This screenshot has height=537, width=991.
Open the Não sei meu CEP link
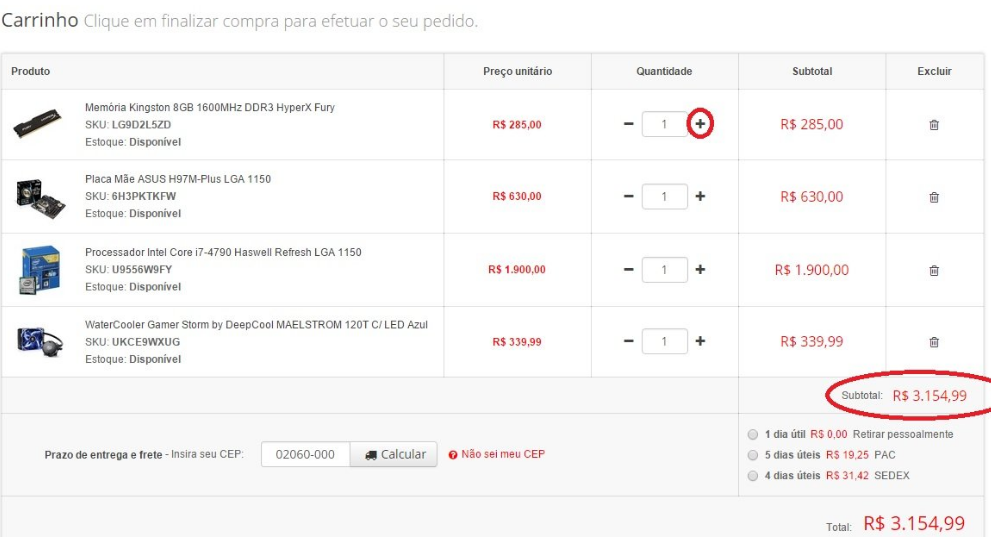(x=502, y=454)
